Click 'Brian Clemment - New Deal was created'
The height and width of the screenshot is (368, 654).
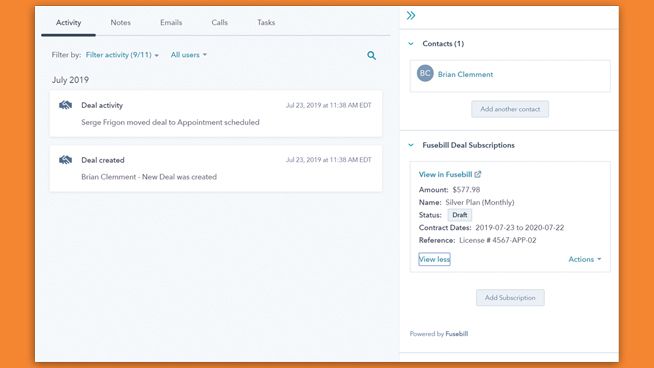point(149,177)
